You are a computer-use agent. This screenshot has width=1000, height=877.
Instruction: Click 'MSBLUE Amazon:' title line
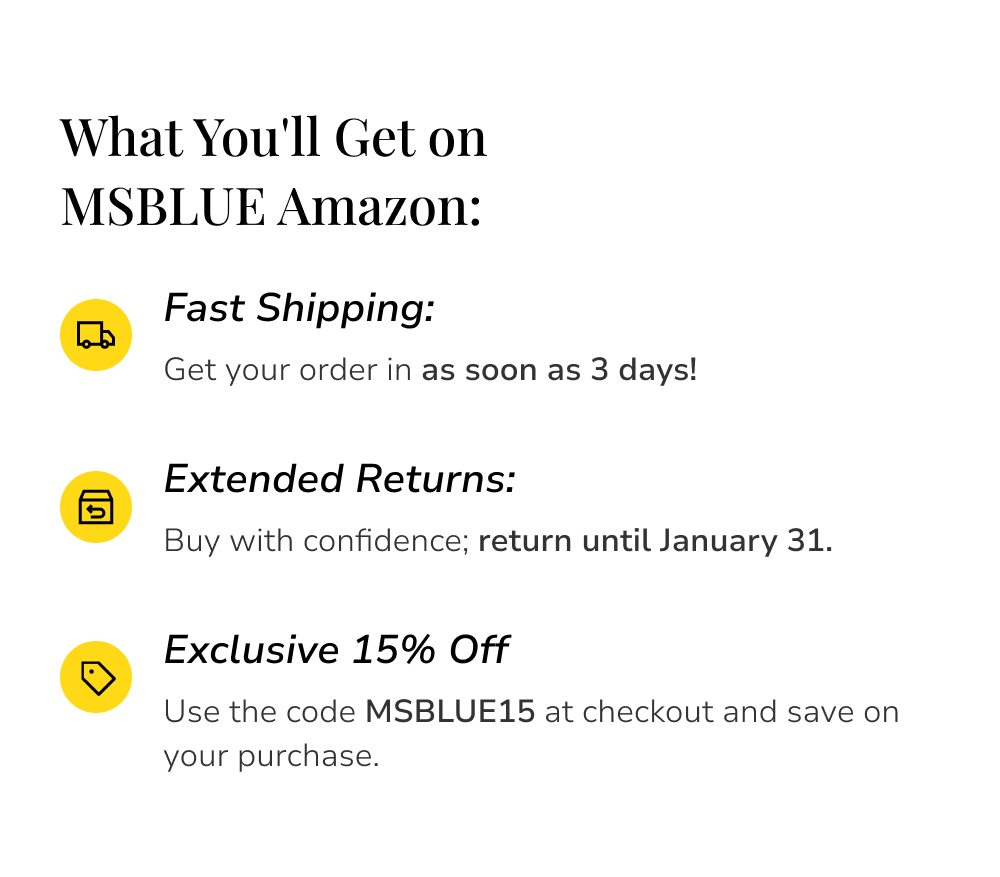[x=271, y=206]
